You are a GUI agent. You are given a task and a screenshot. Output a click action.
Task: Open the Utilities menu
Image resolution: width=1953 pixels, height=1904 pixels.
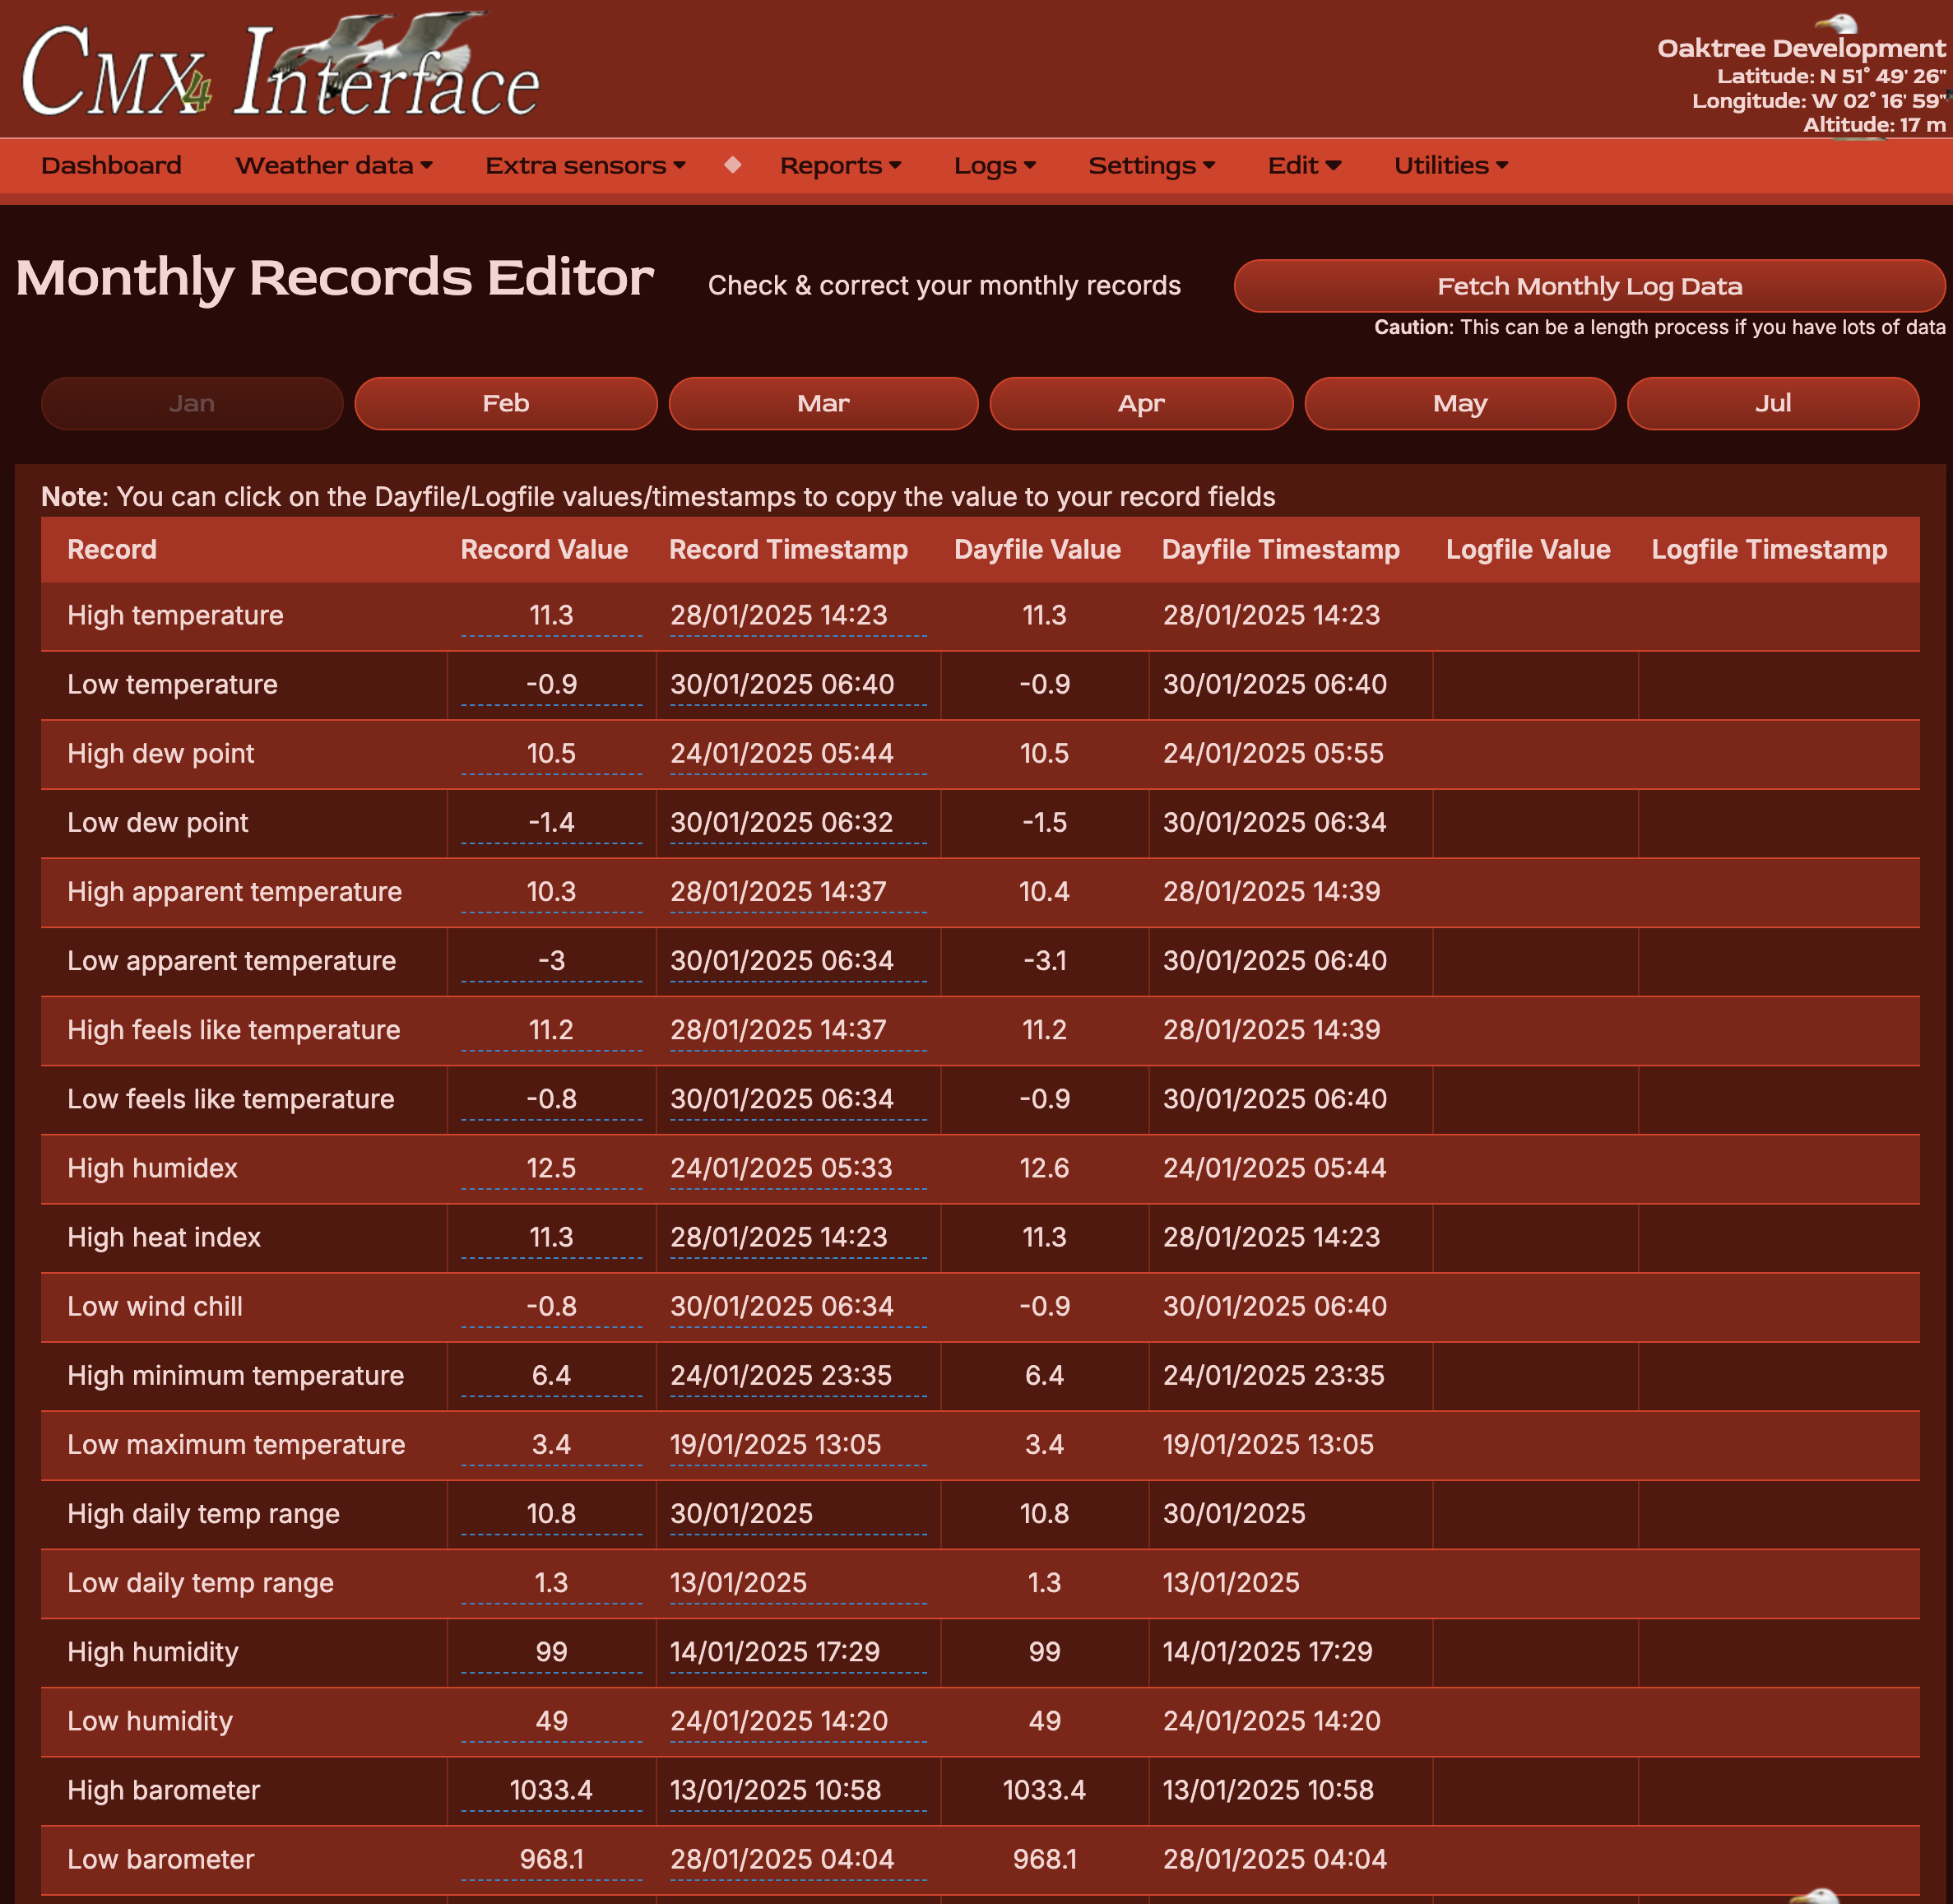coord(1450,166)
